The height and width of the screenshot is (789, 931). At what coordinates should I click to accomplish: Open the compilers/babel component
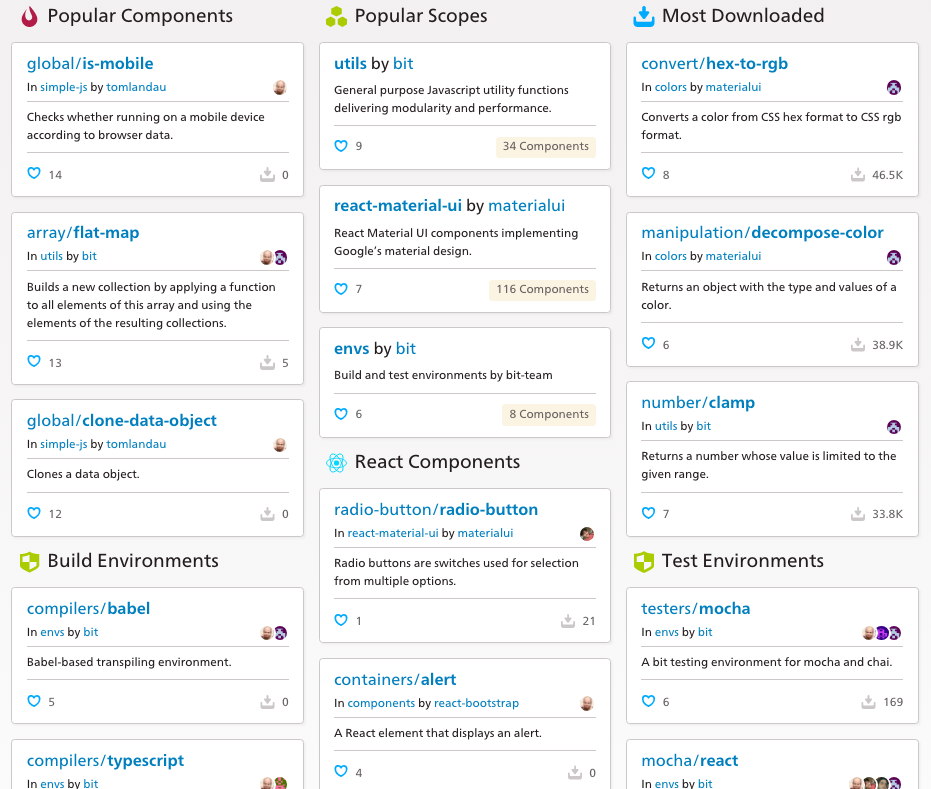click(88, 609)
